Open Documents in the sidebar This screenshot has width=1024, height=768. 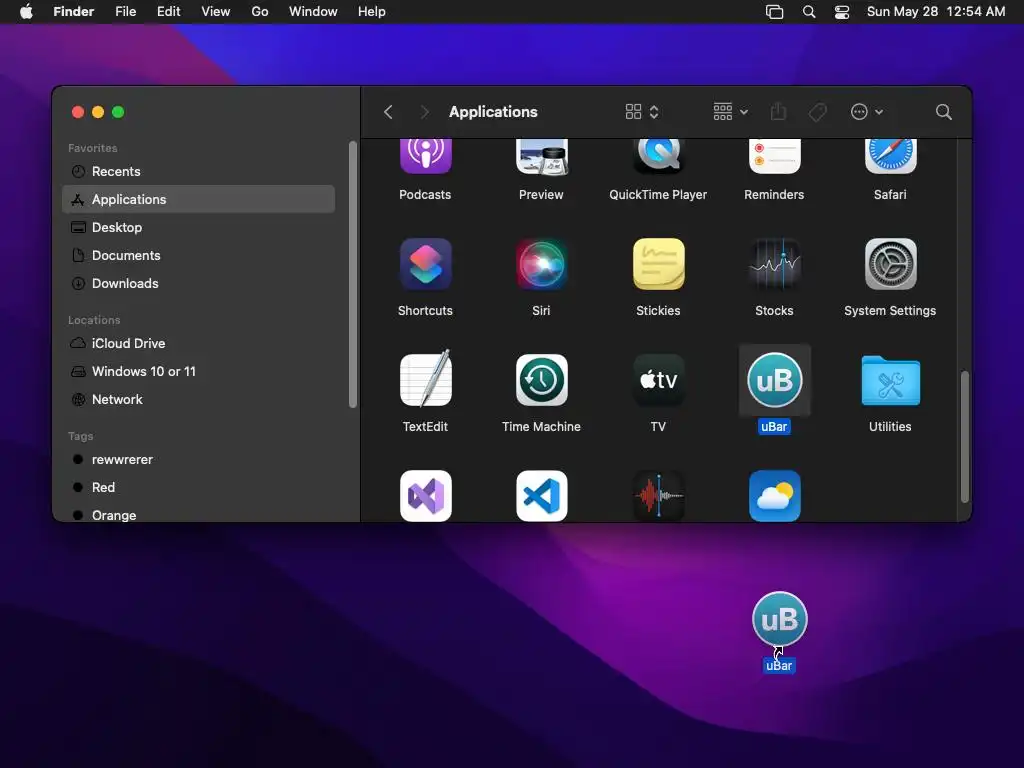point(199,255)
